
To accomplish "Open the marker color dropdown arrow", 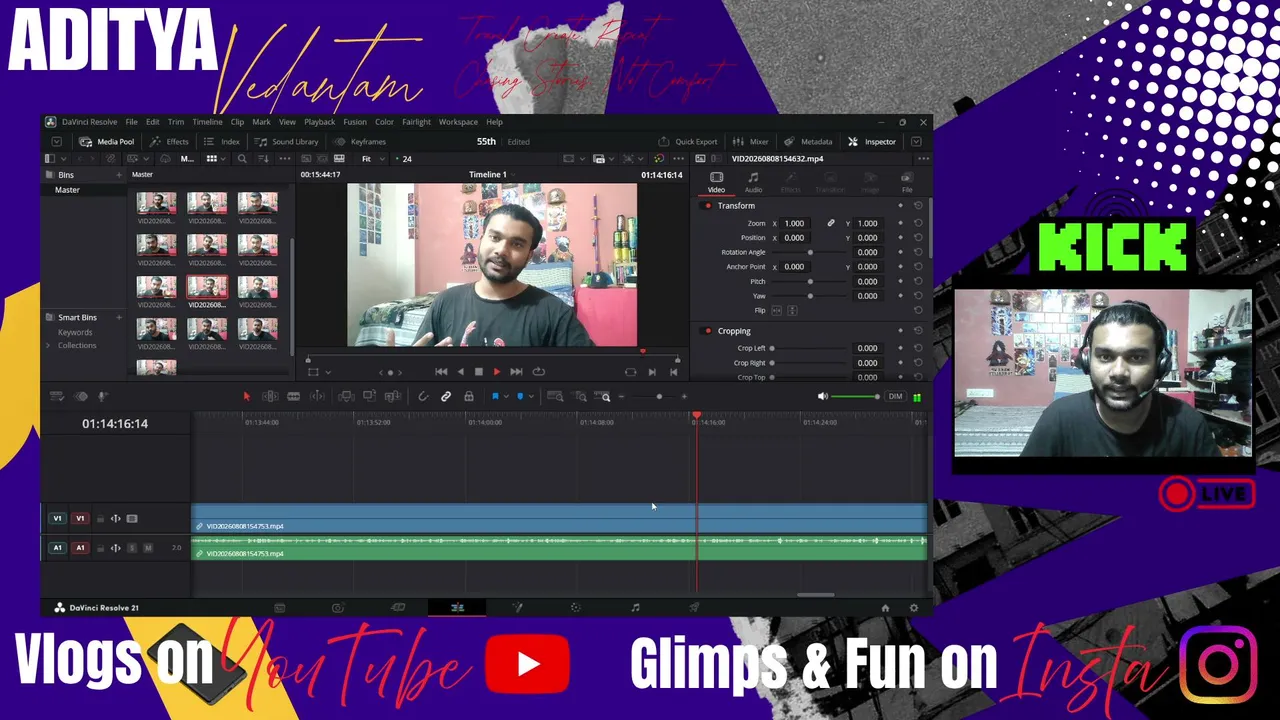I will (530, 397).
